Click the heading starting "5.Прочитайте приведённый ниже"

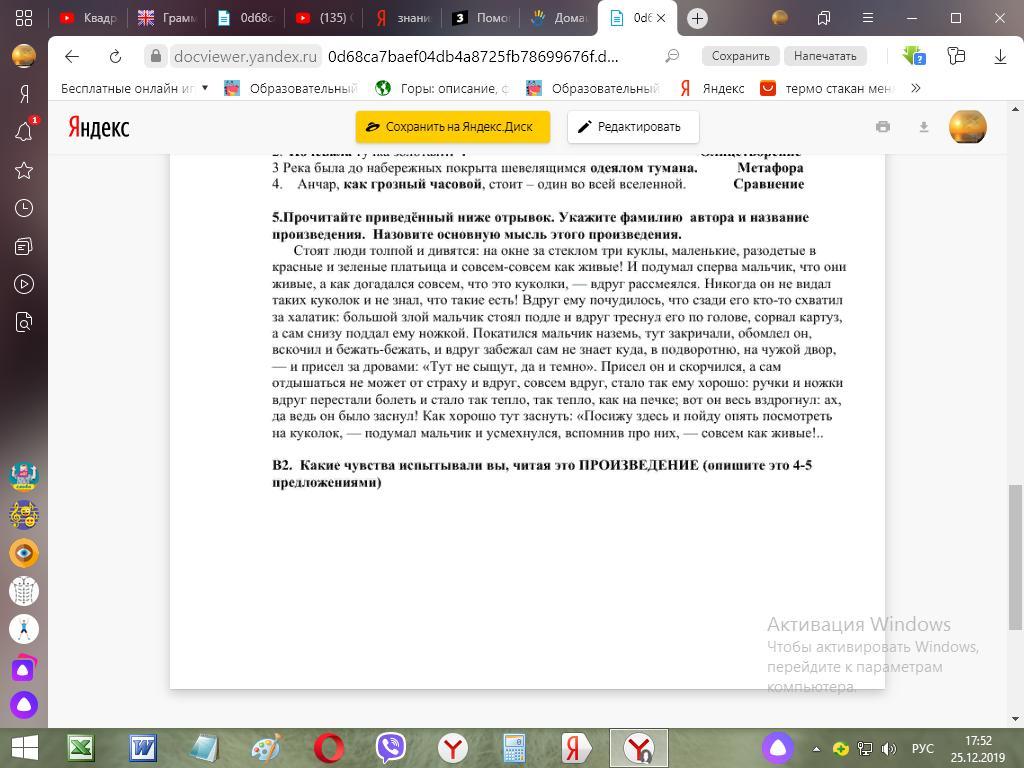pos(540,226)
